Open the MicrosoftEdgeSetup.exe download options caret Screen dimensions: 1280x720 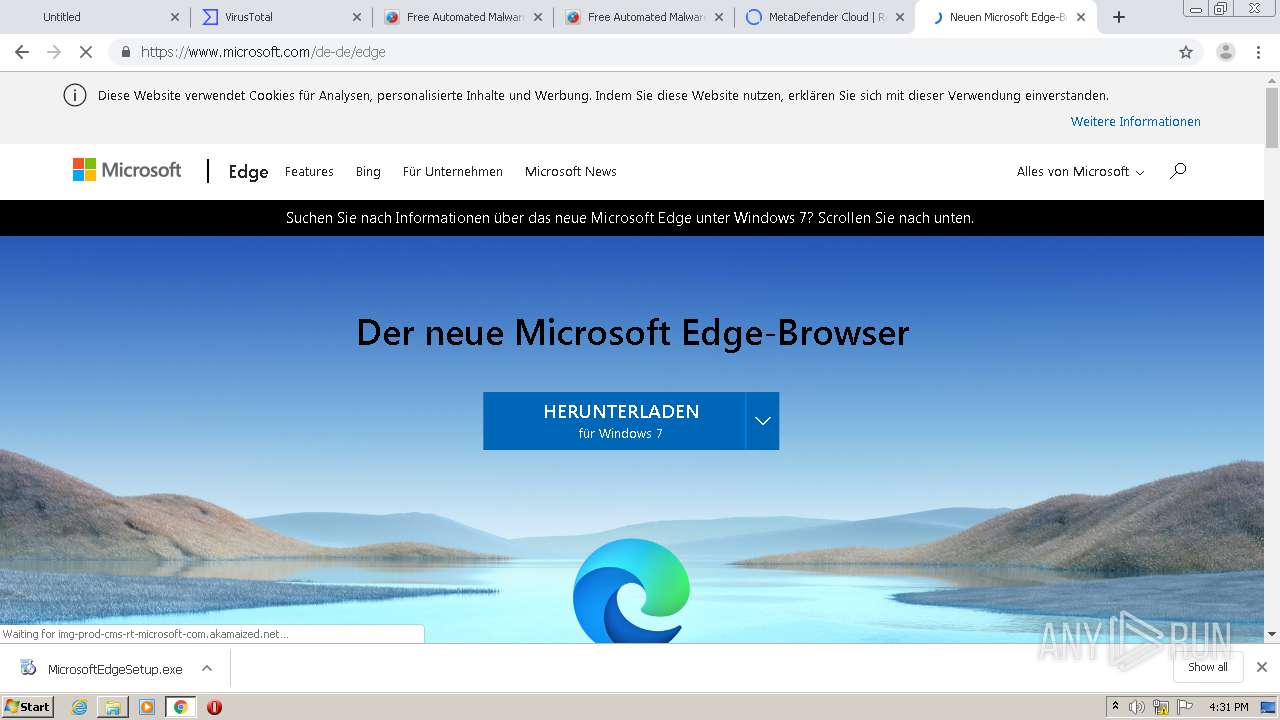point(207,668)
